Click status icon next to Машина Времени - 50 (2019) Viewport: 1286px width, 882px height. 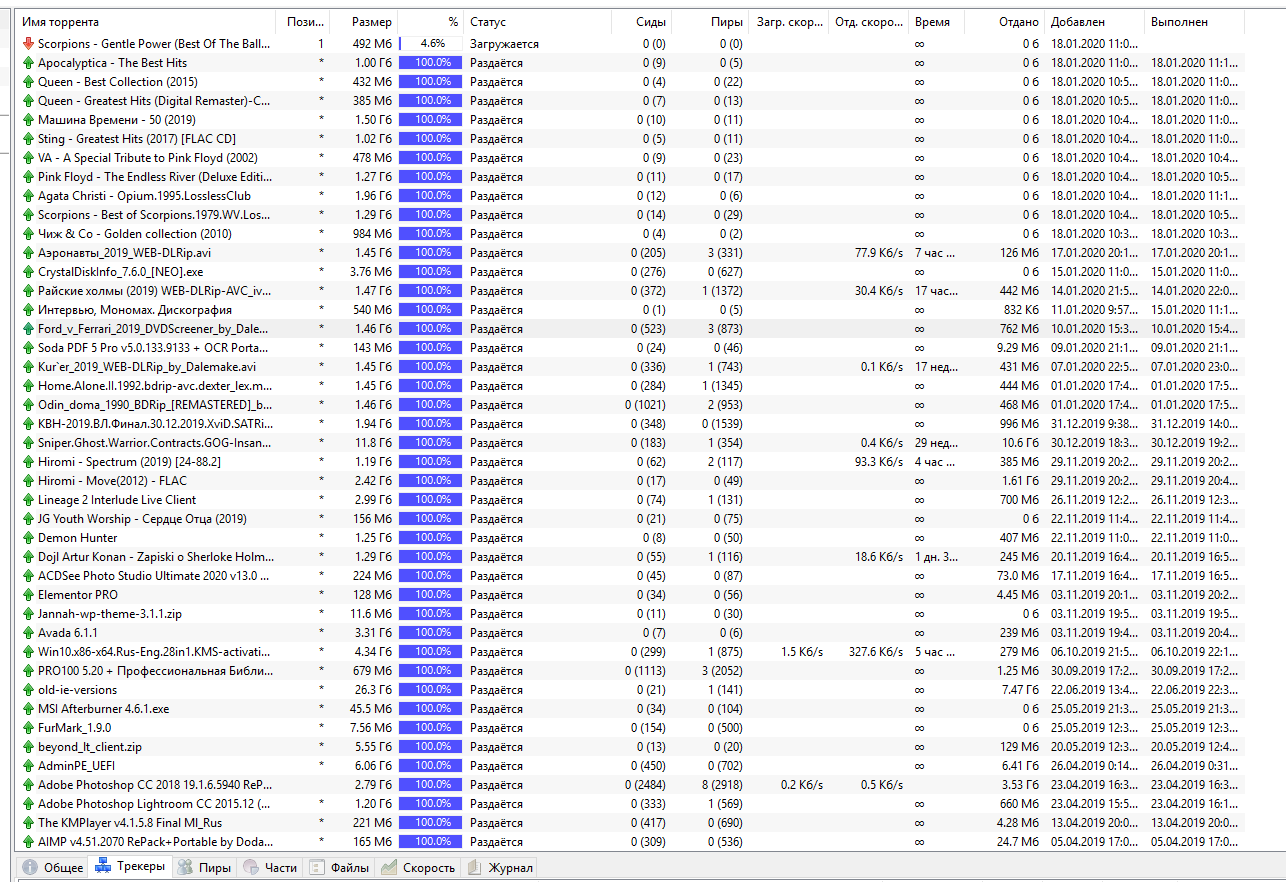click(28, 120)
